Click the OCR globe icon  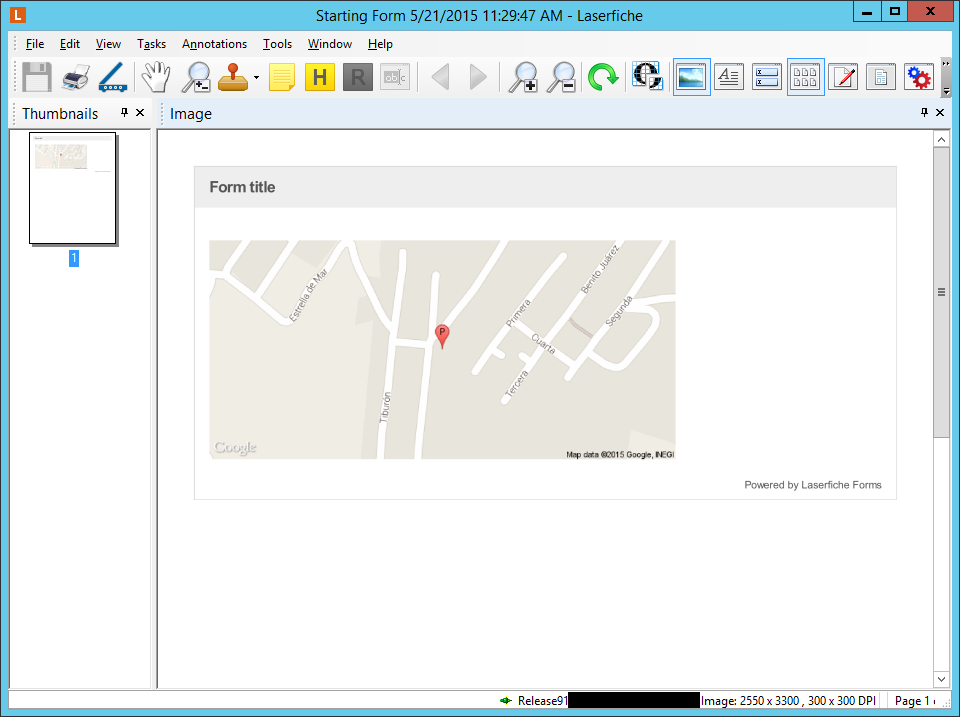coord(648,76)
